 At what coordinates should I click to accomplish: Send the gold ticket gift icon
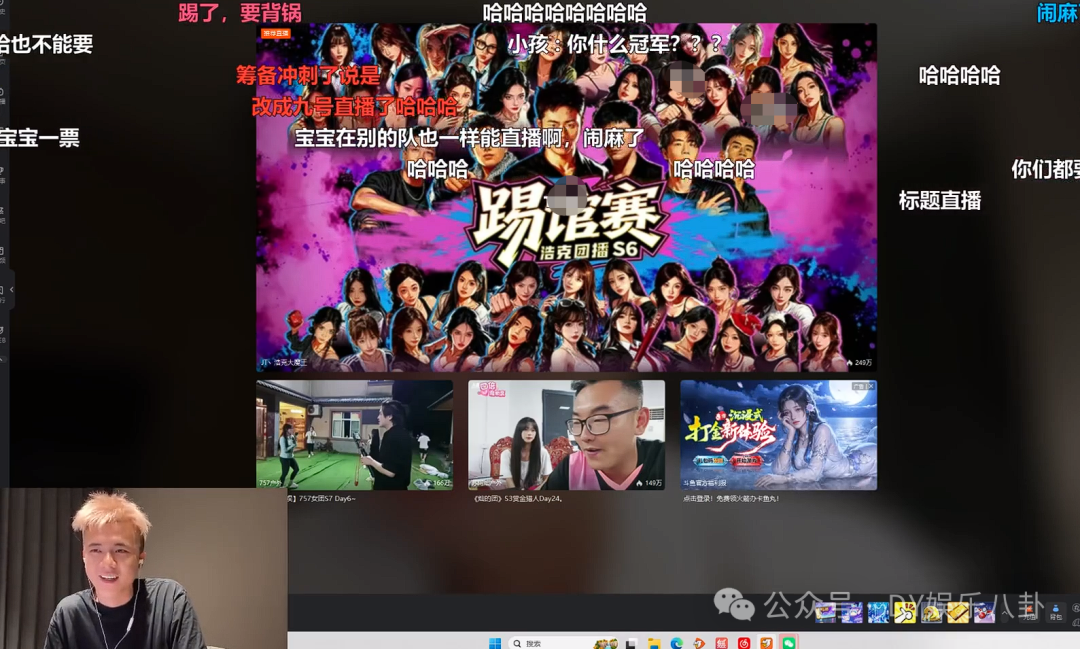[958, 612]
